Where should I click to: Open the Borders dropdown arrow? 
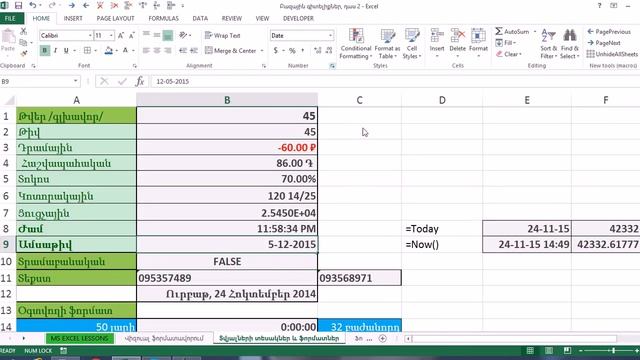(x=96, y=51)
